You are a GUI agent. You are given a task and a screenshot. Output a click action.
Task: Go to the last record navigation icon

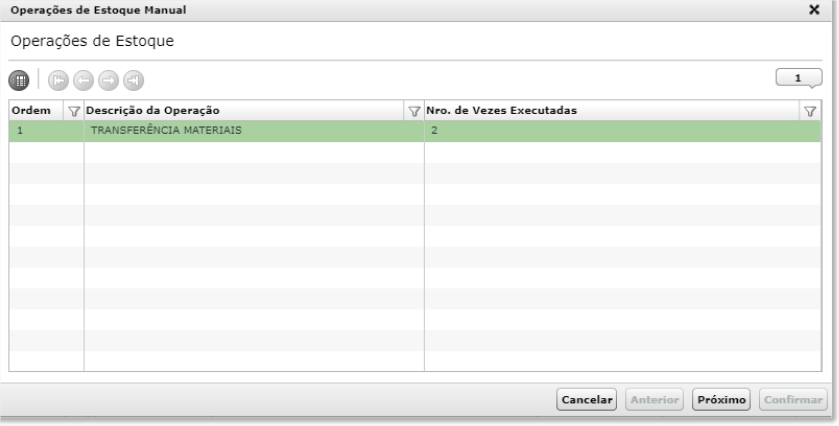[134, 81]
